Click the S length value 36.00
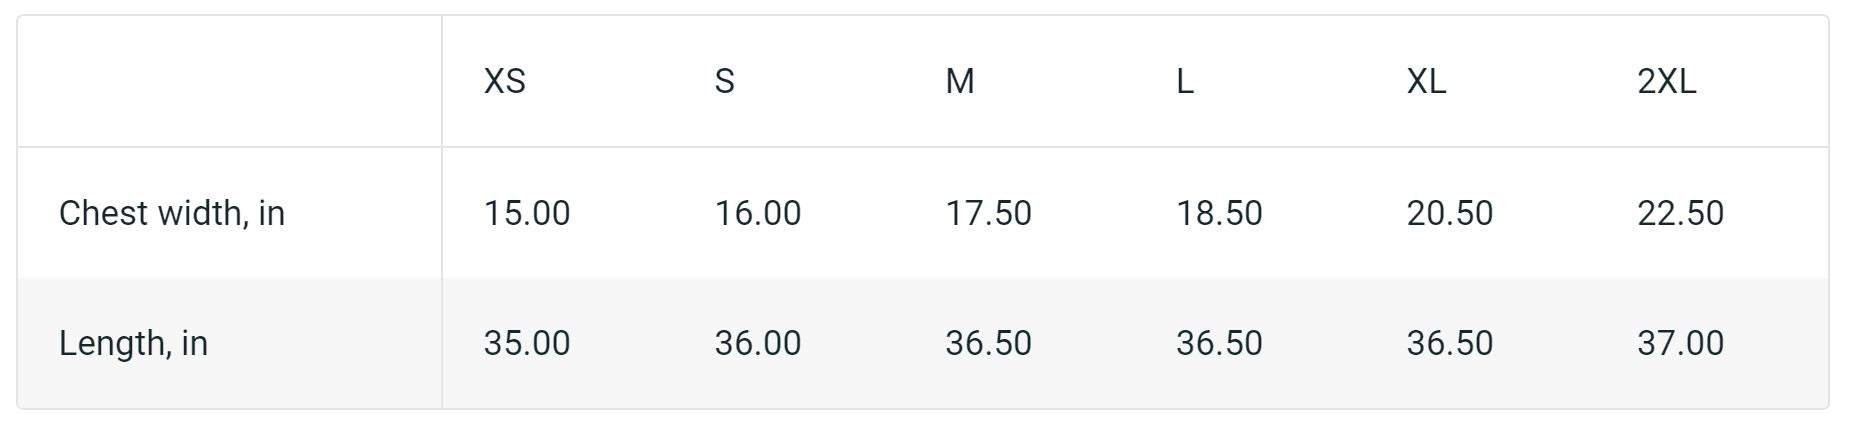 [x=757, y=343]
